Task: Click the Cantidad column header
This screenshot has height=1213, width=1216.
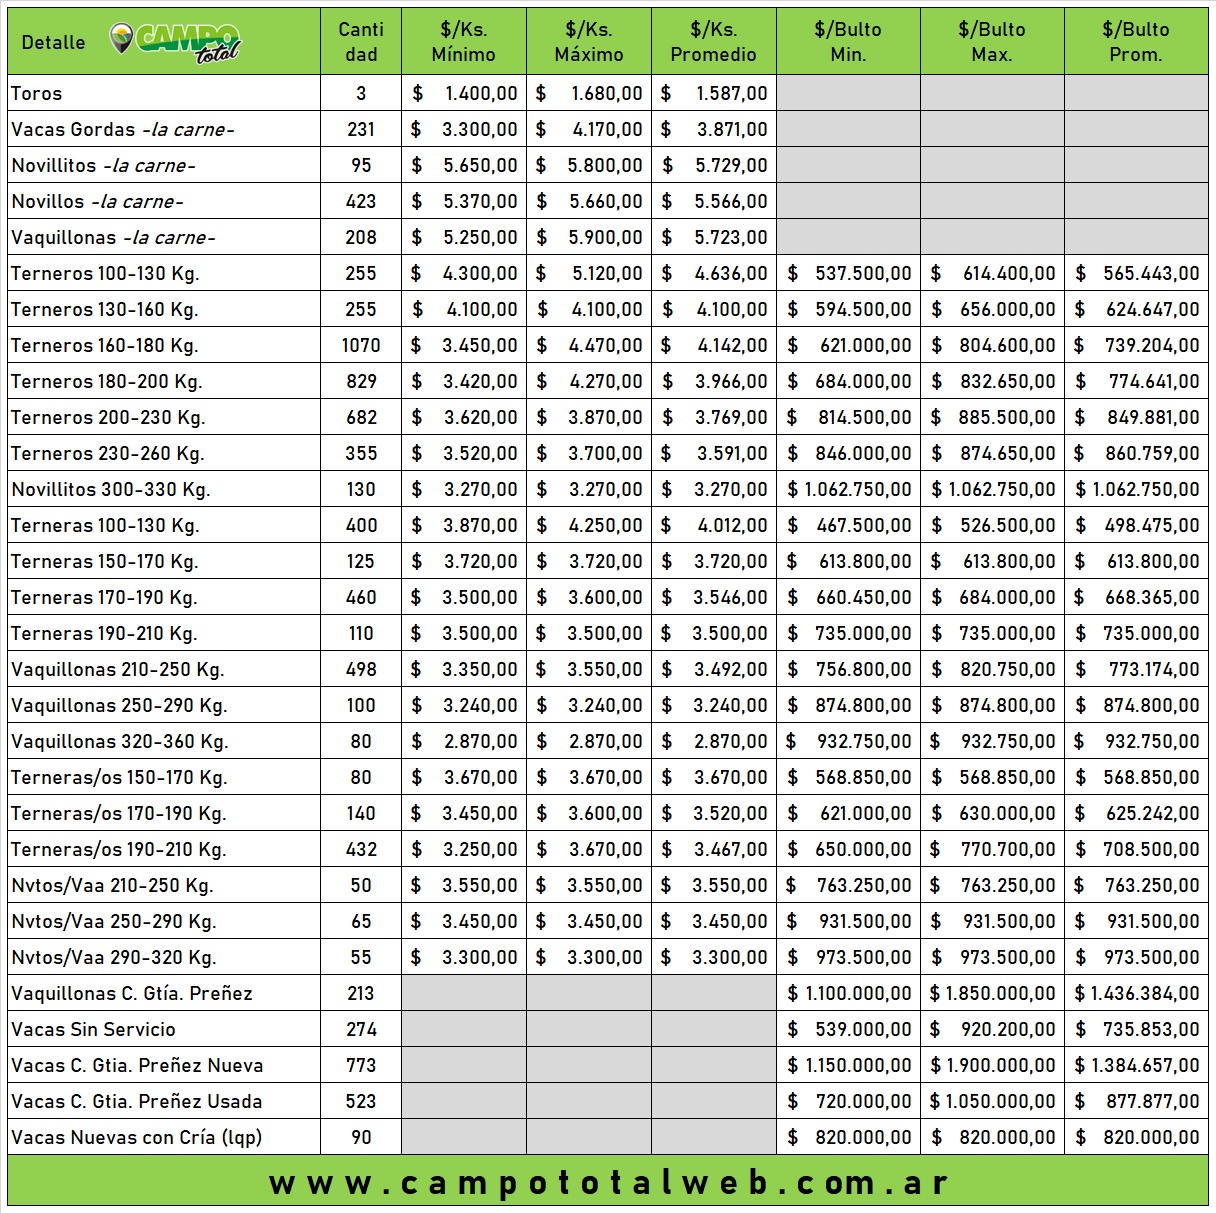Action: click(x=361, y=42)
